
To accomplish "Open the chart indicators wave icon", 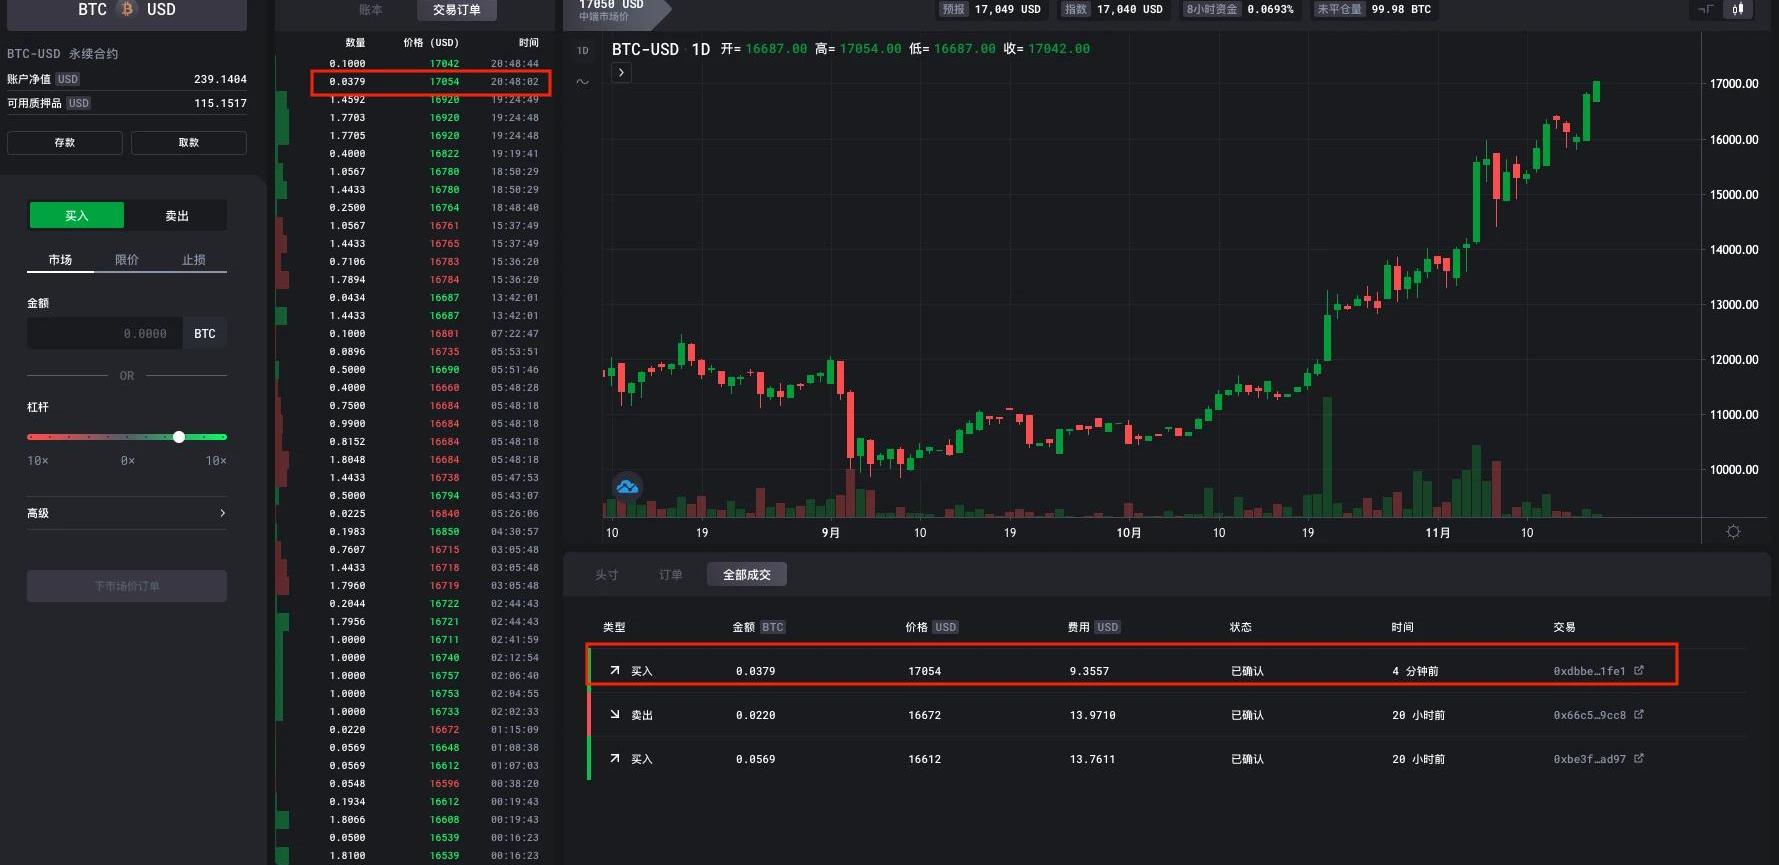I will pyautogui.click(x=583, y=81).
